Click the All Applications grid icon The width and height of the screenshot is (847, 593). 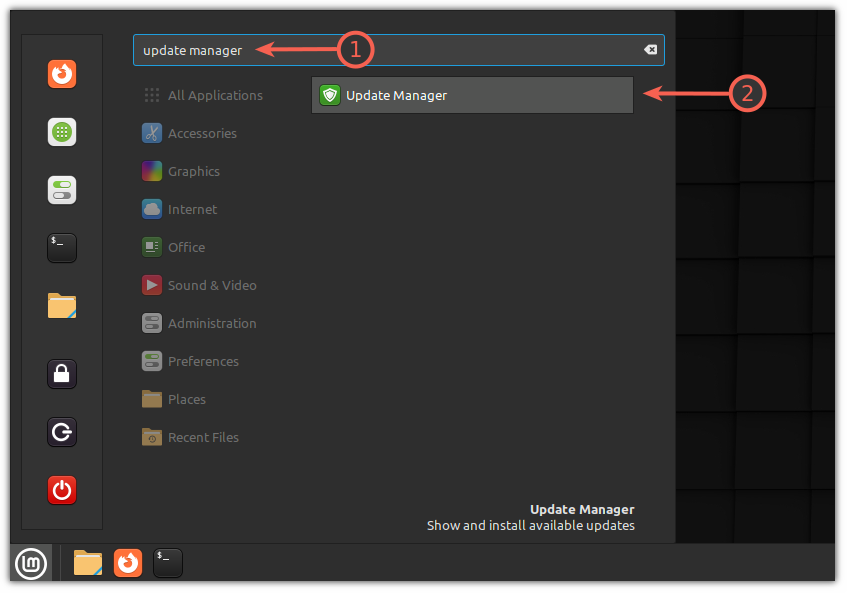pyautogui.click(x=152, y=96)
